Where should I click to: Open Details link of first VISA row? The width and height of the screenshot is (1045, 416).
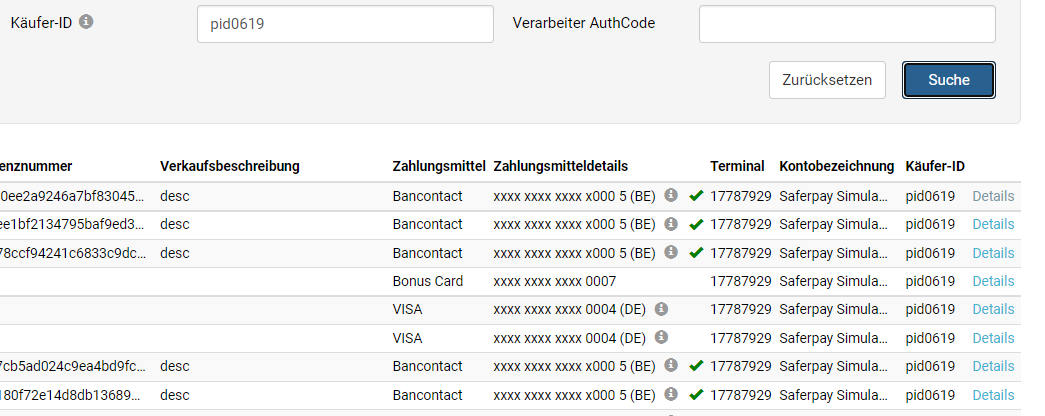pyautogui.click(x=993, y=309)
